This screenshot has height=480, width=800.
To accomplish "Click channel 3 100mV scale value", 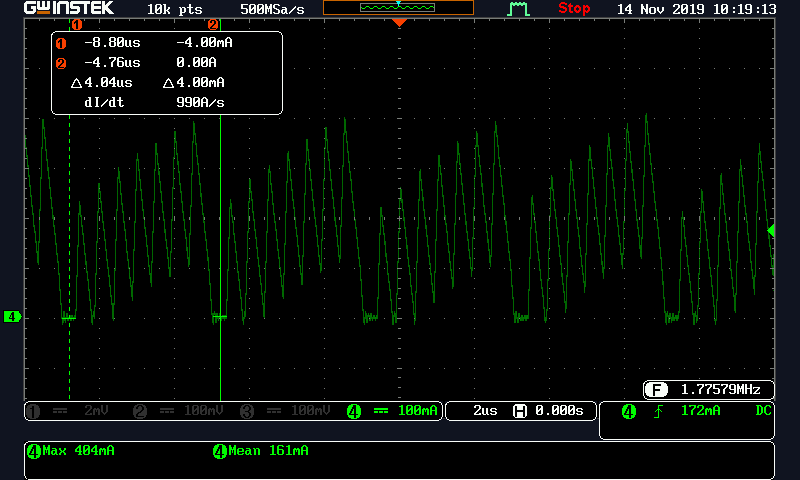I will click(x=311, y=411).
